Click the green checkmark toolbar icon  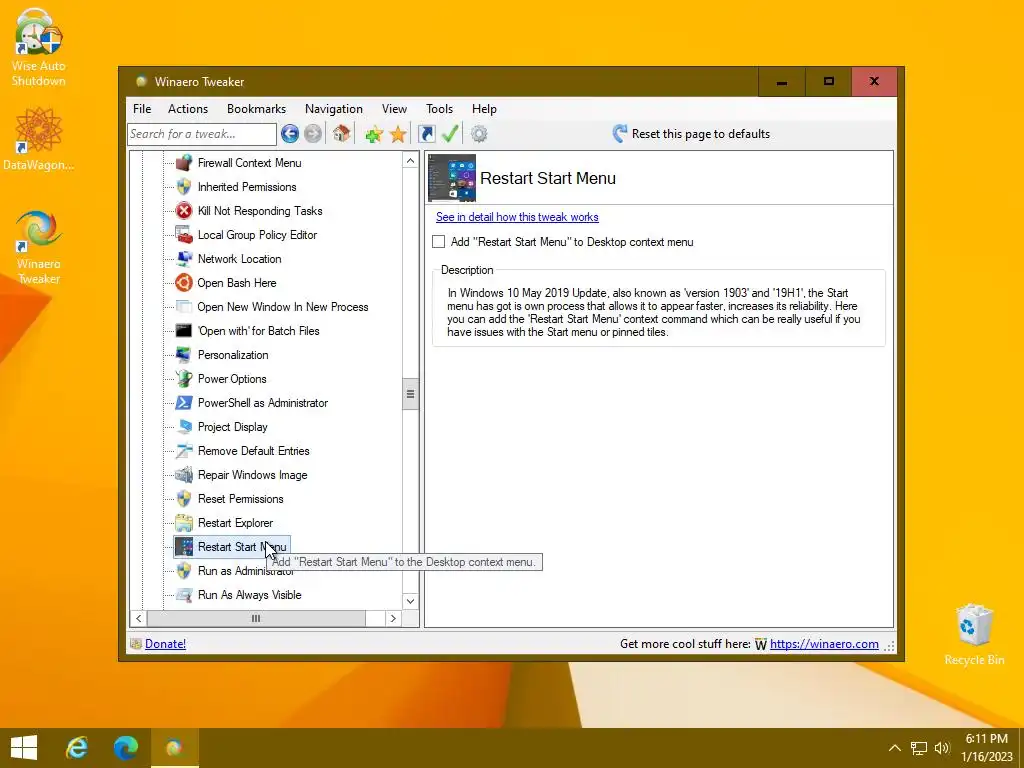coord(450,134)
